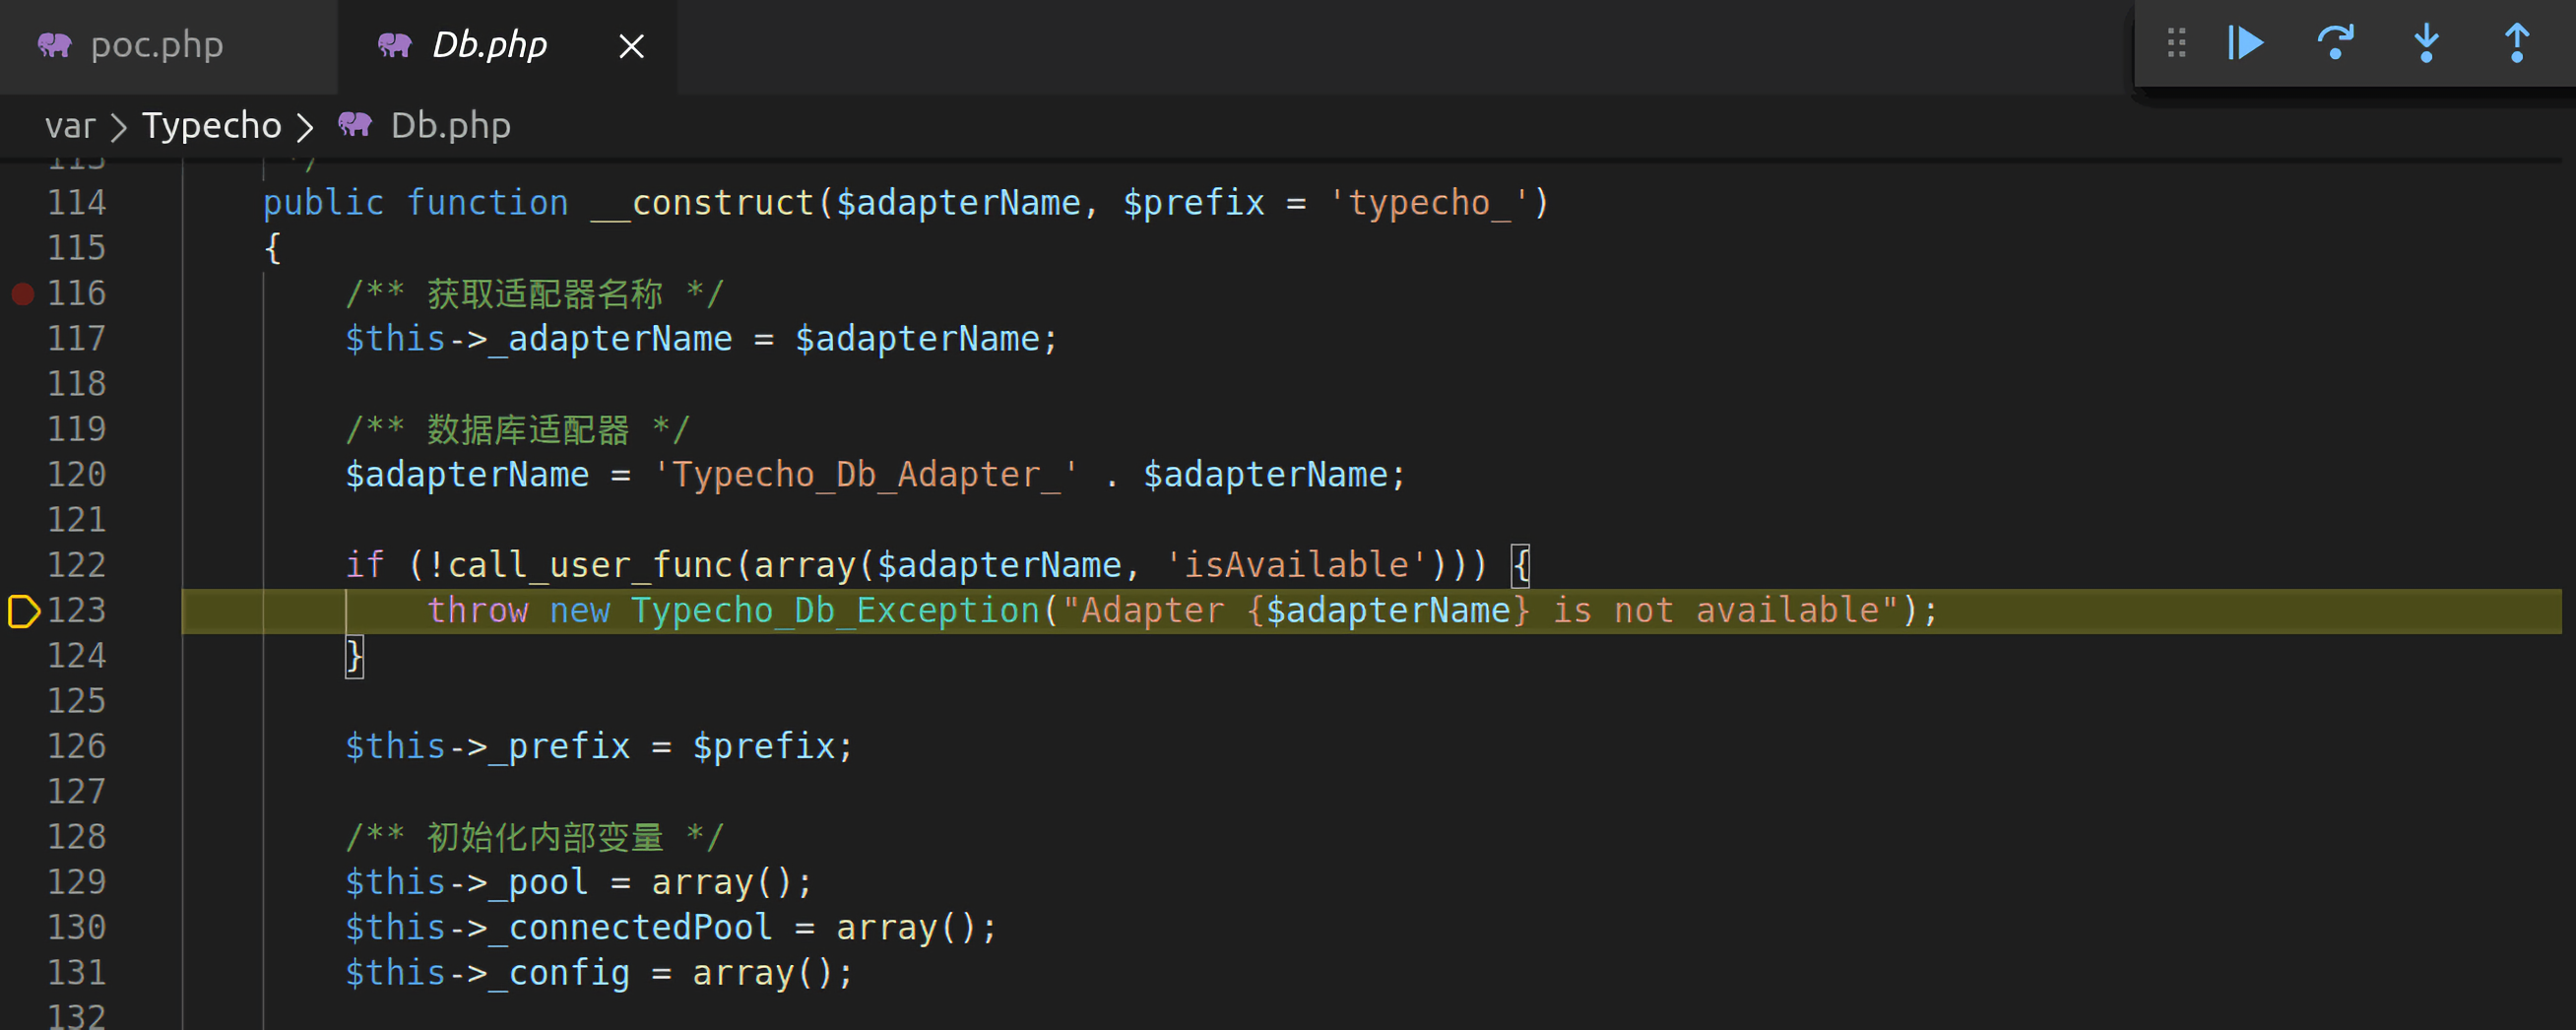Close the Db.php tab

(631, 46)
